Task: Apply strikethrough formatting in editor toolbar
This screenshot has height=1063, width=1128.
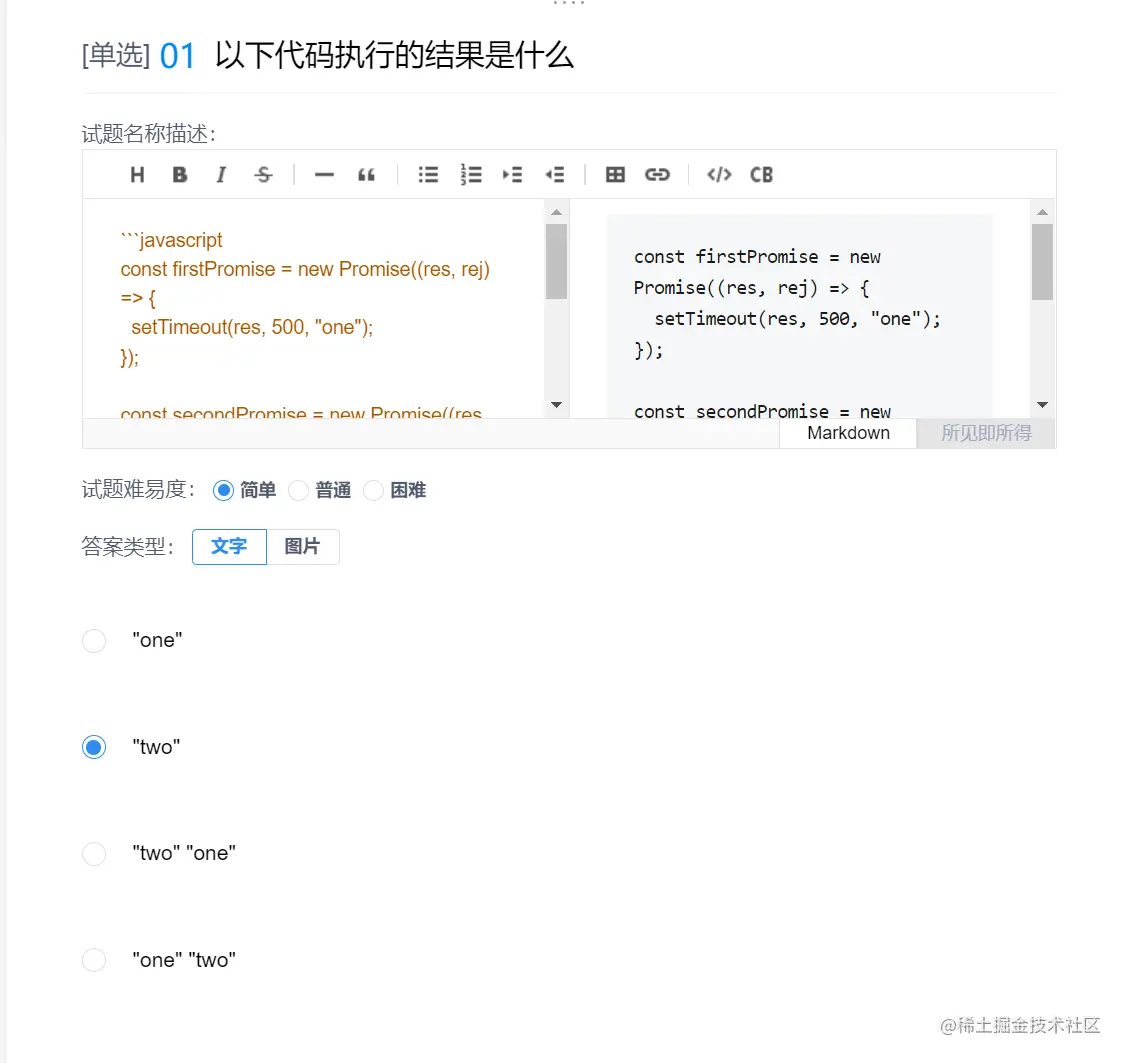Action: pyautogui.click(x=263, y=175)
